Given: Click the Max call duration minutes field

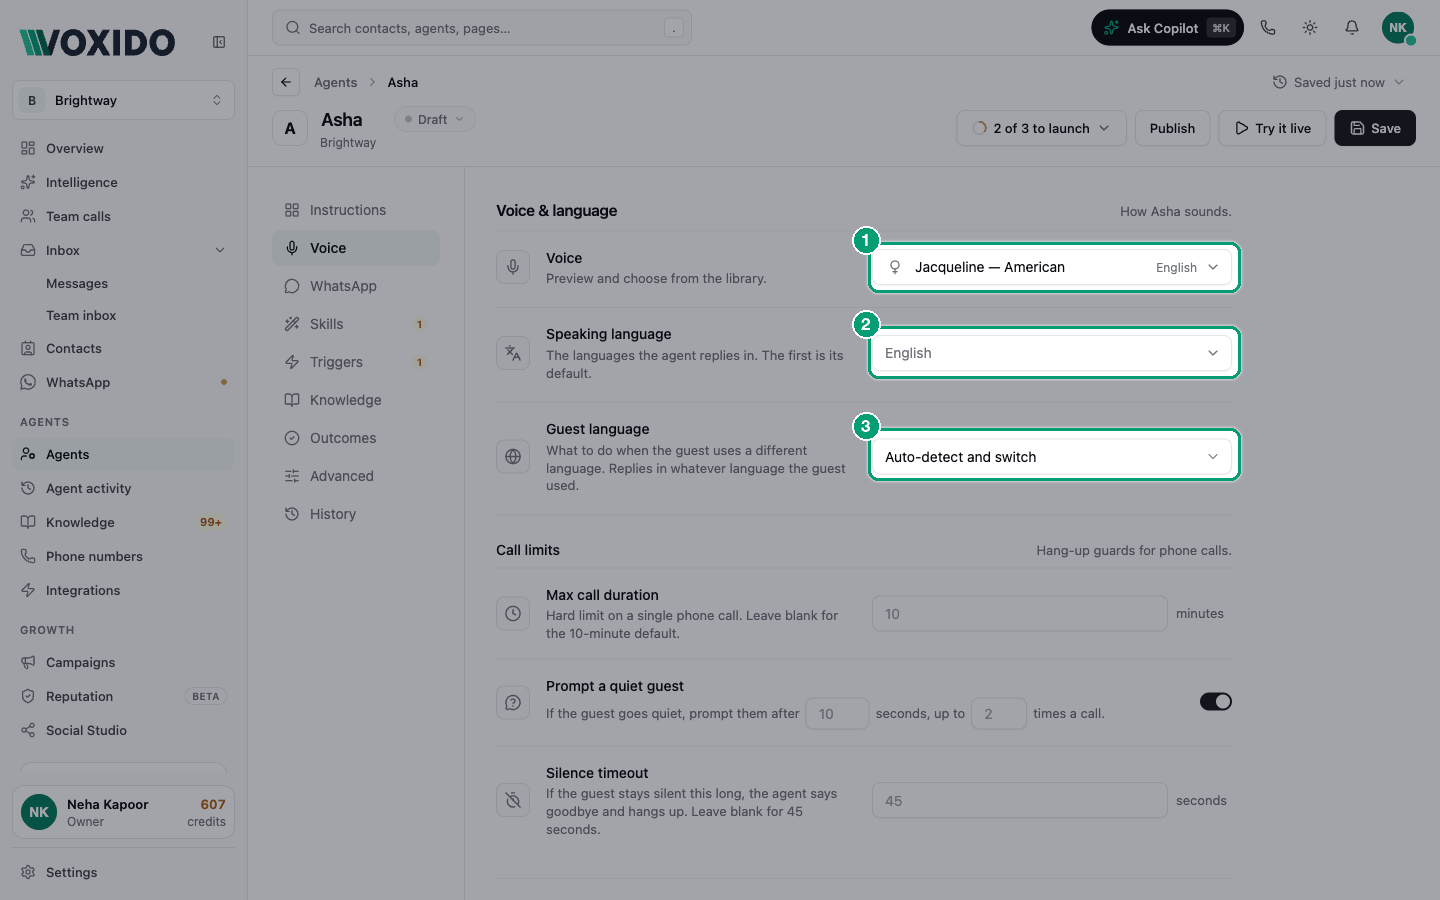Looking at the screenshot, I should click(x=1020, y=614).
